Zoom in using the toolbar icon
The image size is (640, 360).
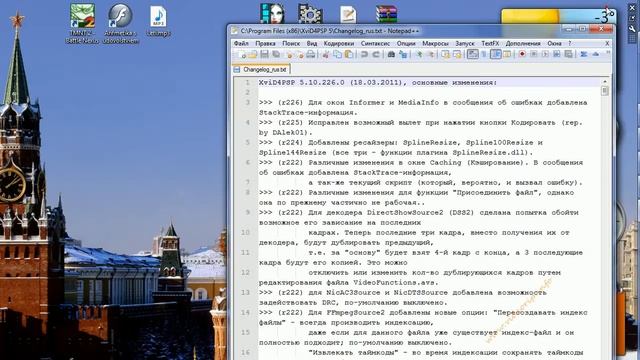click(x=419, y=54)
